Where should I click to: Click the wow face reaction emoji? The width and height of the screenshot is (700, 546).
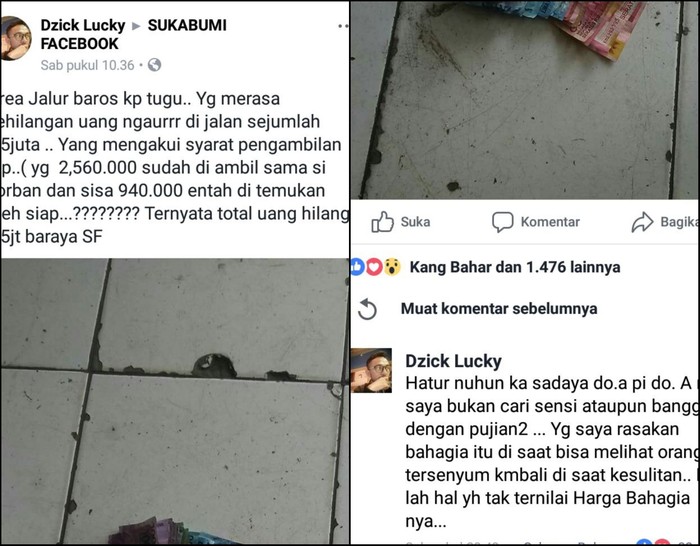pyautogui.click(x=392, y=267)
